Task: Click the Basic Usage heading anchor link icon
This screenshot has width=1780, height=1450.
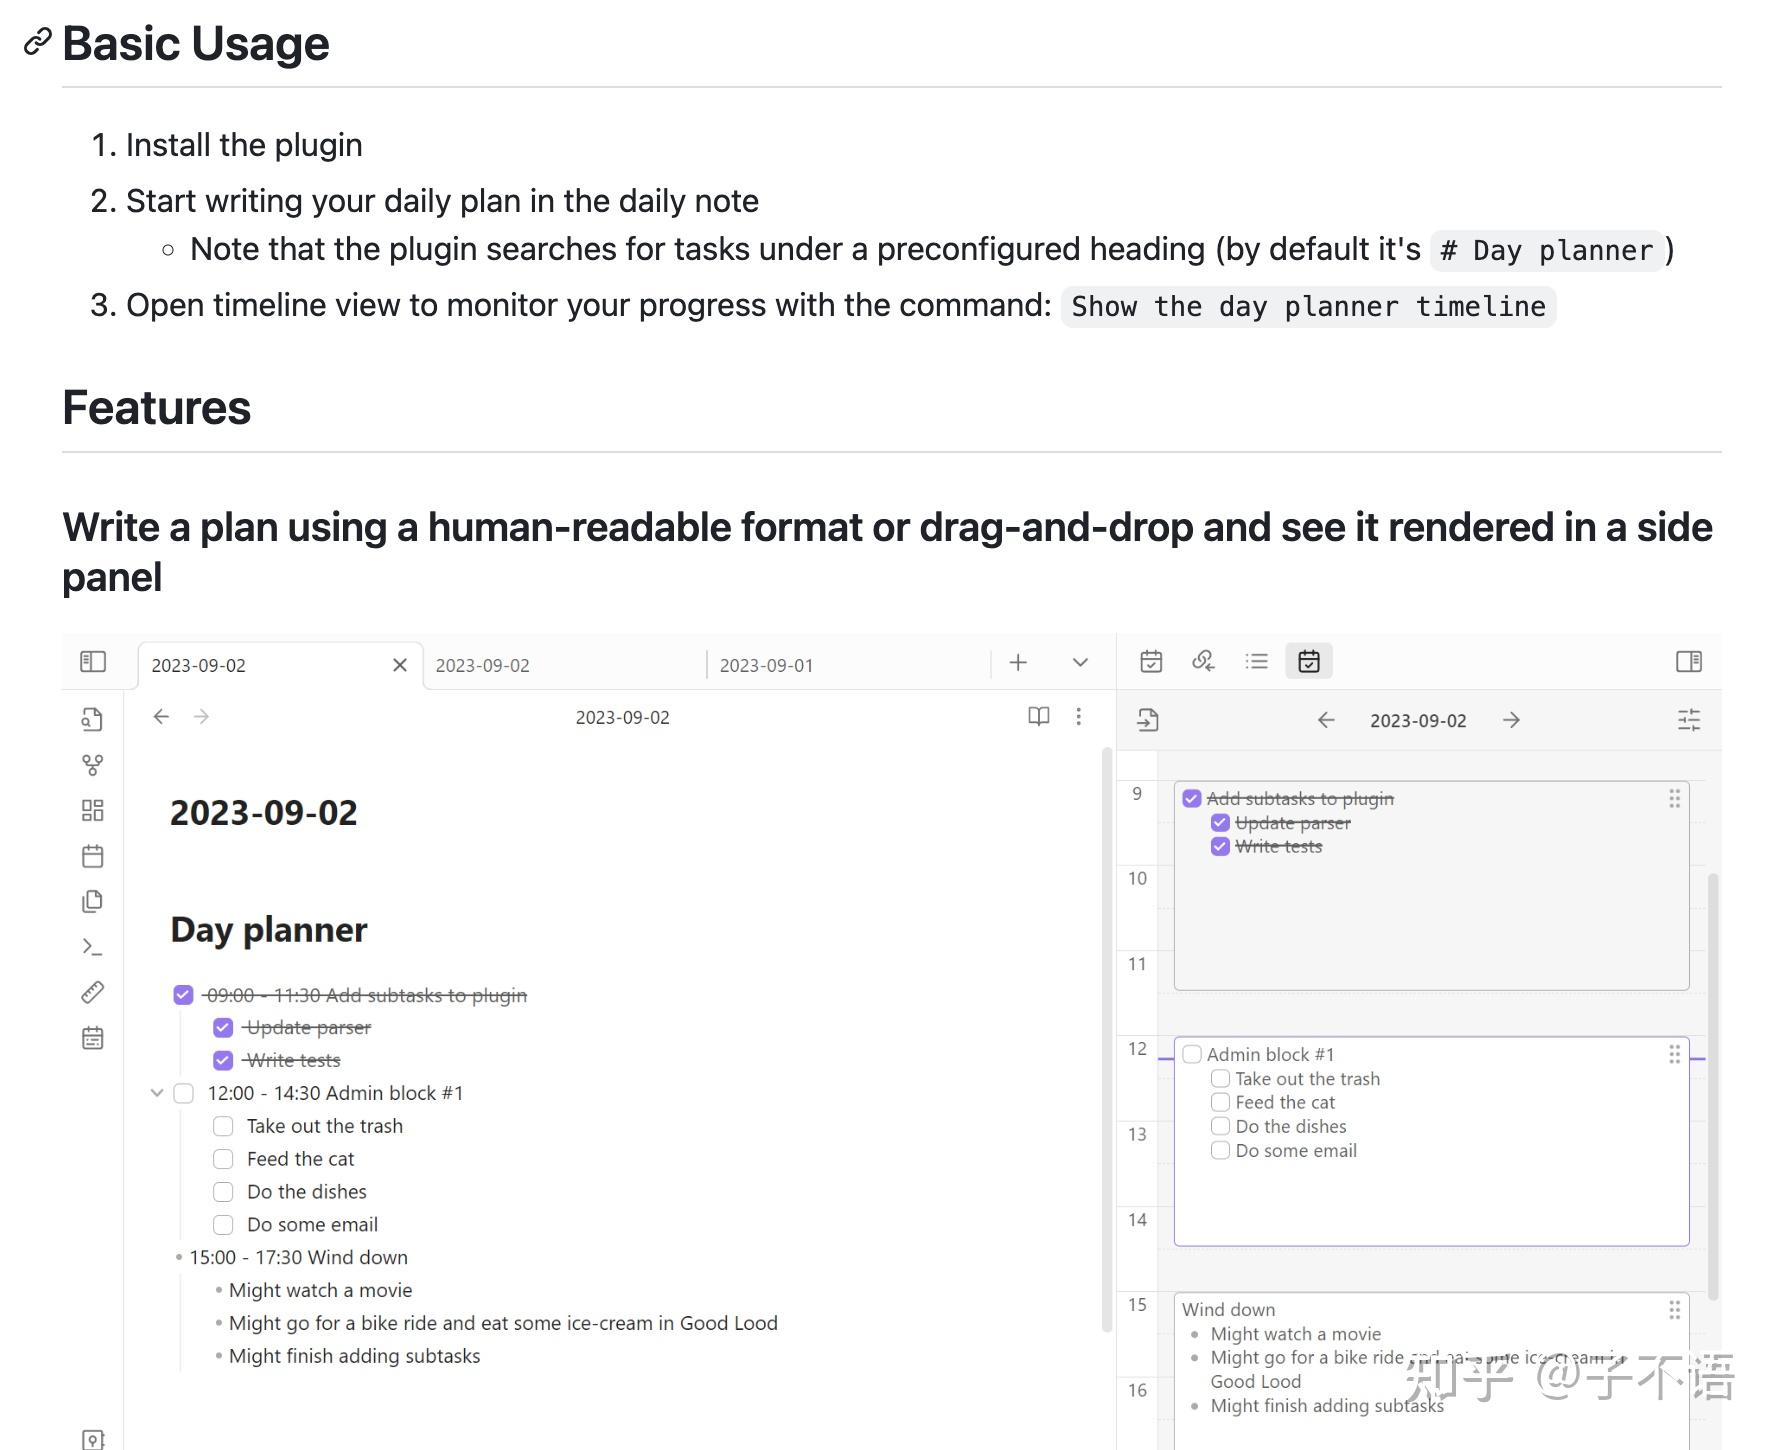Action: [37, 42]
